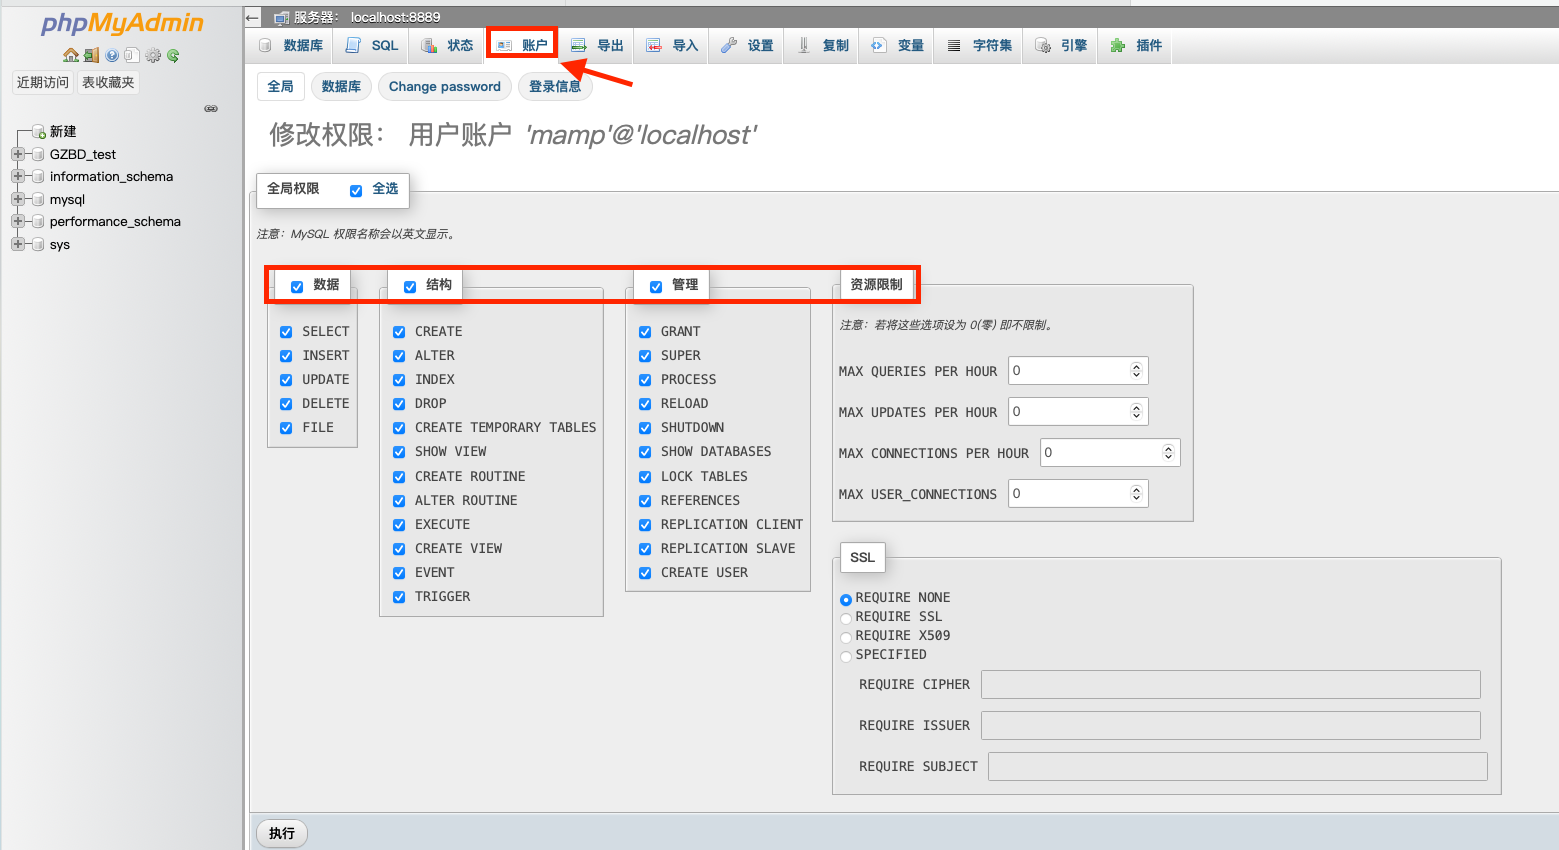
Task: Expand the performance_schema database node
Action: click(18, 221)
